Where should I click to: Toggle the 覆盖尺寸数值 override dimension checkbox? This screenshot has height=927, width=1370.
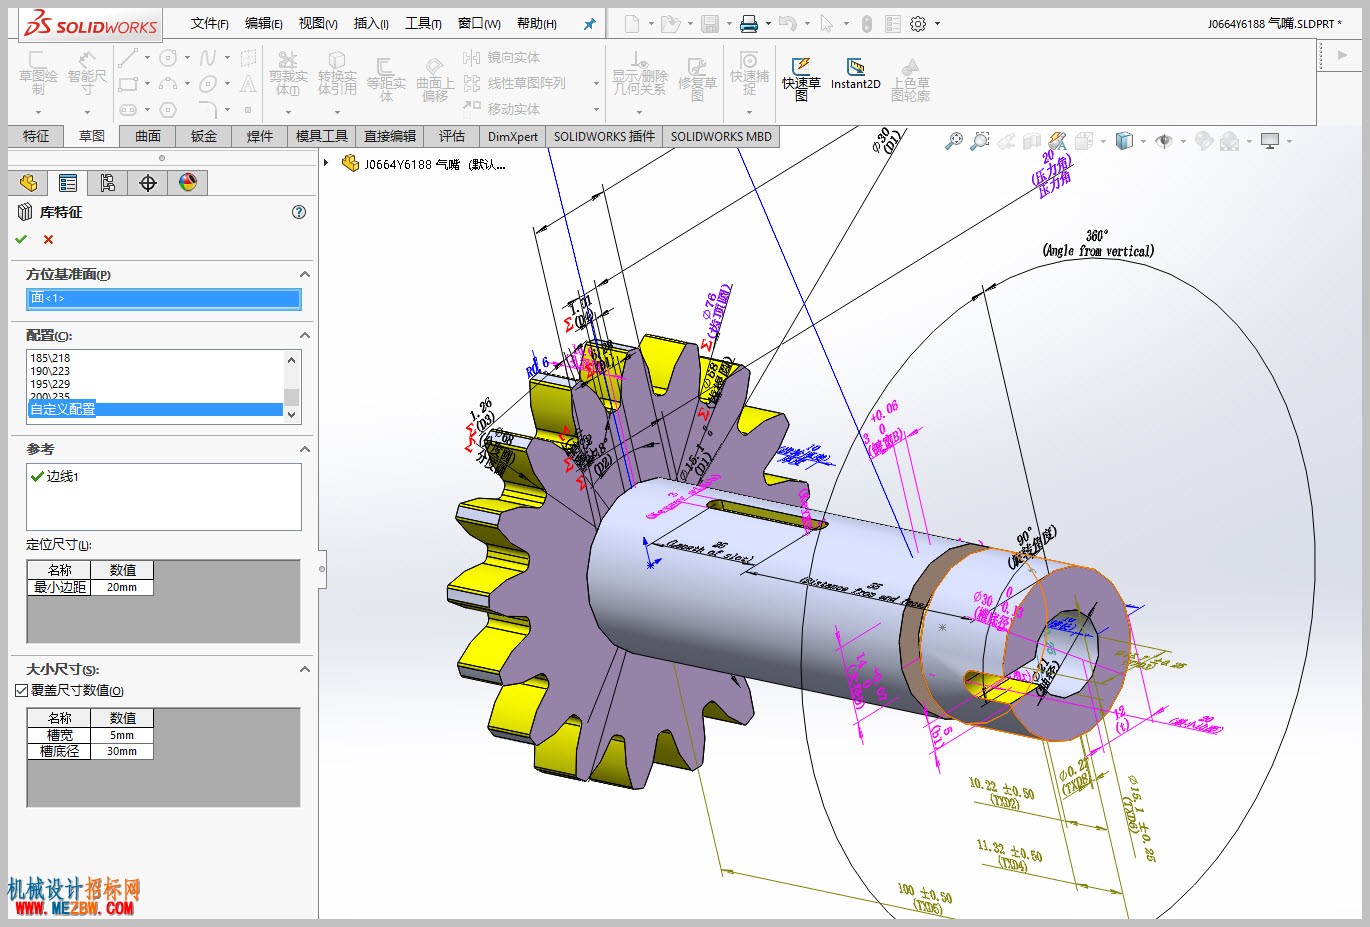click(x=21, y=691)
